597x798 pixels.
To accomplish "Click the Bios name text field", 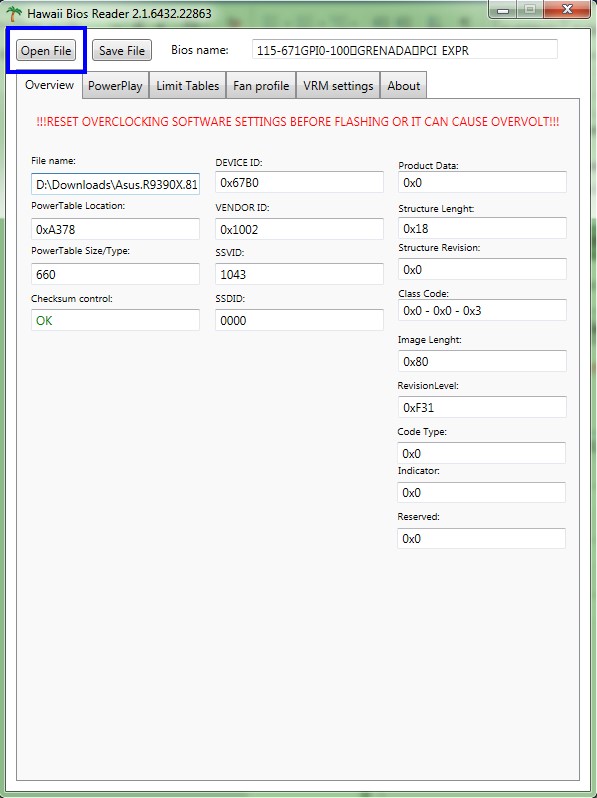I will pos(405,50).
